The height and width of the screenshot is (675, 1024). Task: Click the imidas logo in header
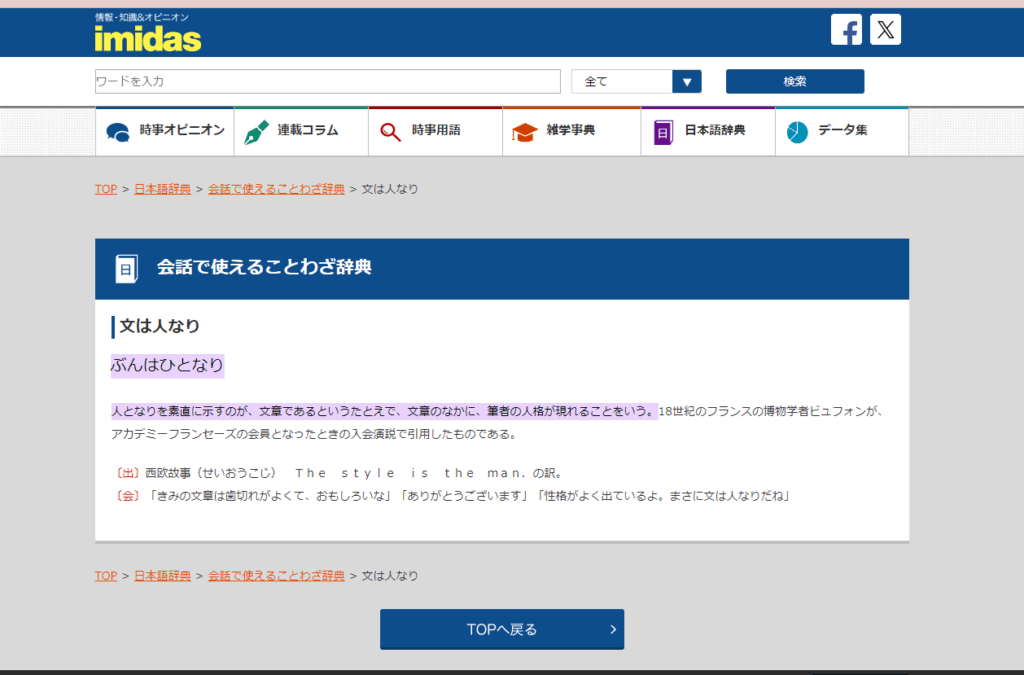[x=148, y=37]
